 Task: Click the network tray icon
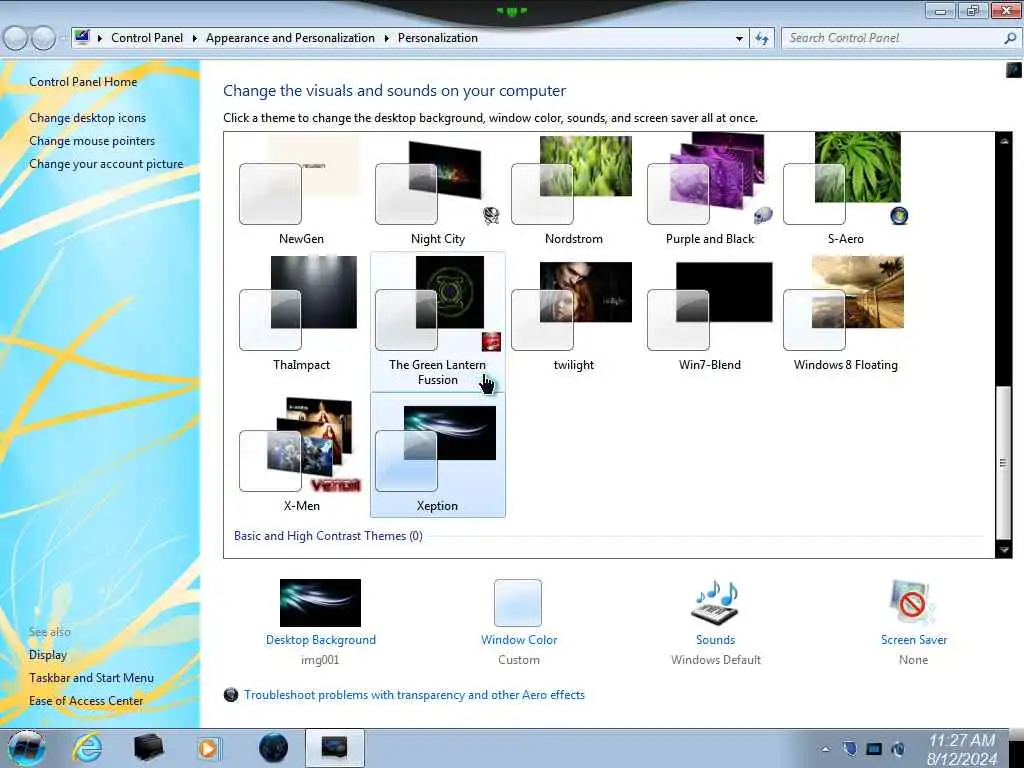[x=874, y=749]
